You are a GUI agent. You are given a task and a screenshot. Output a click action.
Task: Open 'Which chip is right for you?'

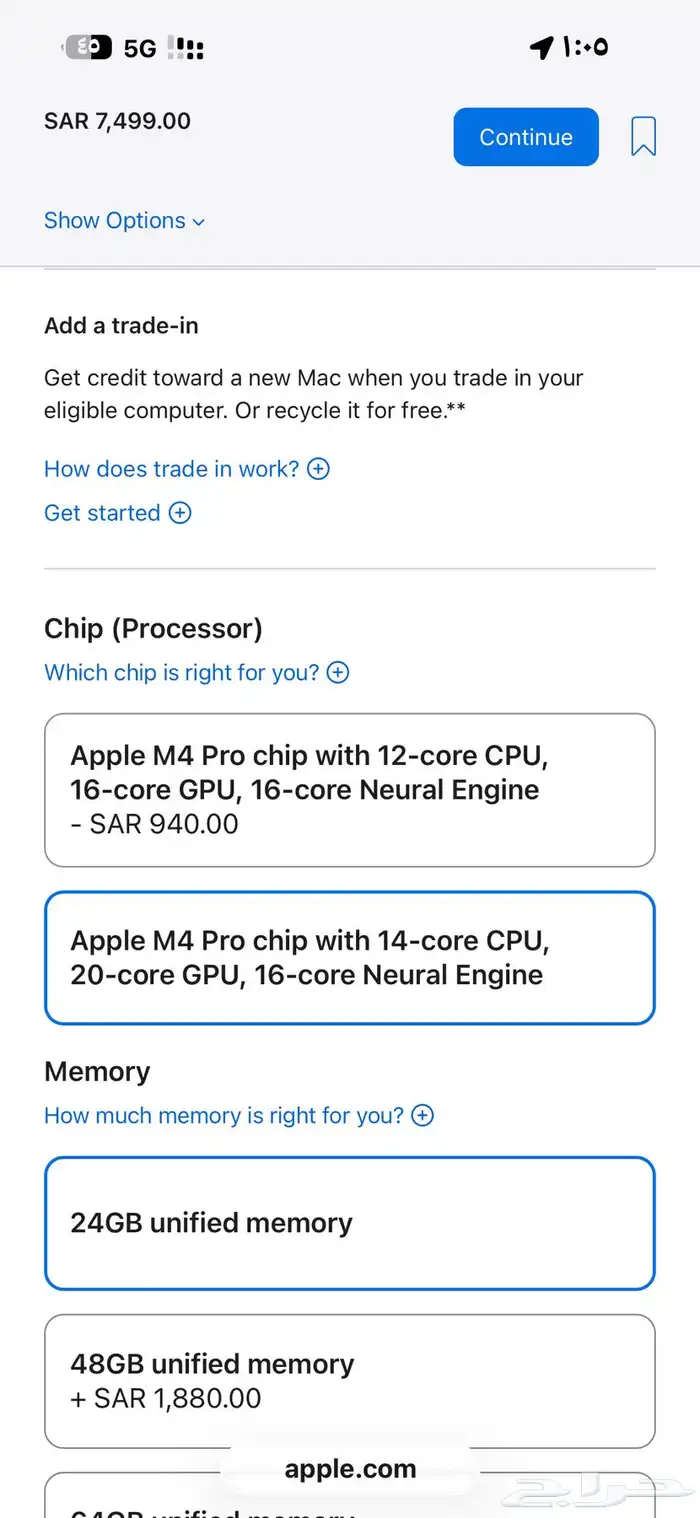[x=181, y=673]
